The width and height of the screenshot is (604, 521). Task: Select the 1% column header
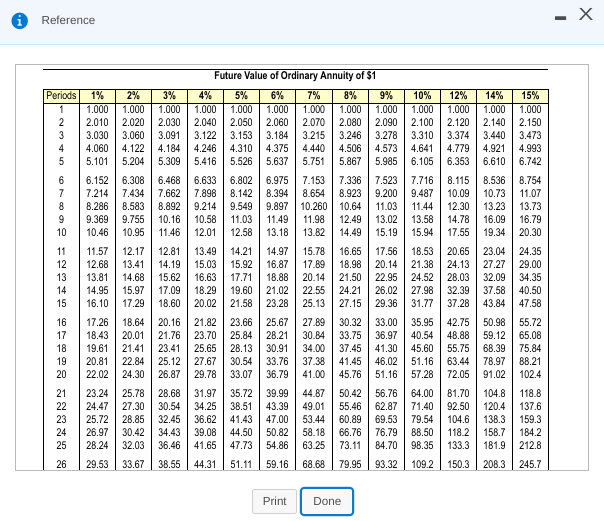pyautogui.click(x=97, y=95)
